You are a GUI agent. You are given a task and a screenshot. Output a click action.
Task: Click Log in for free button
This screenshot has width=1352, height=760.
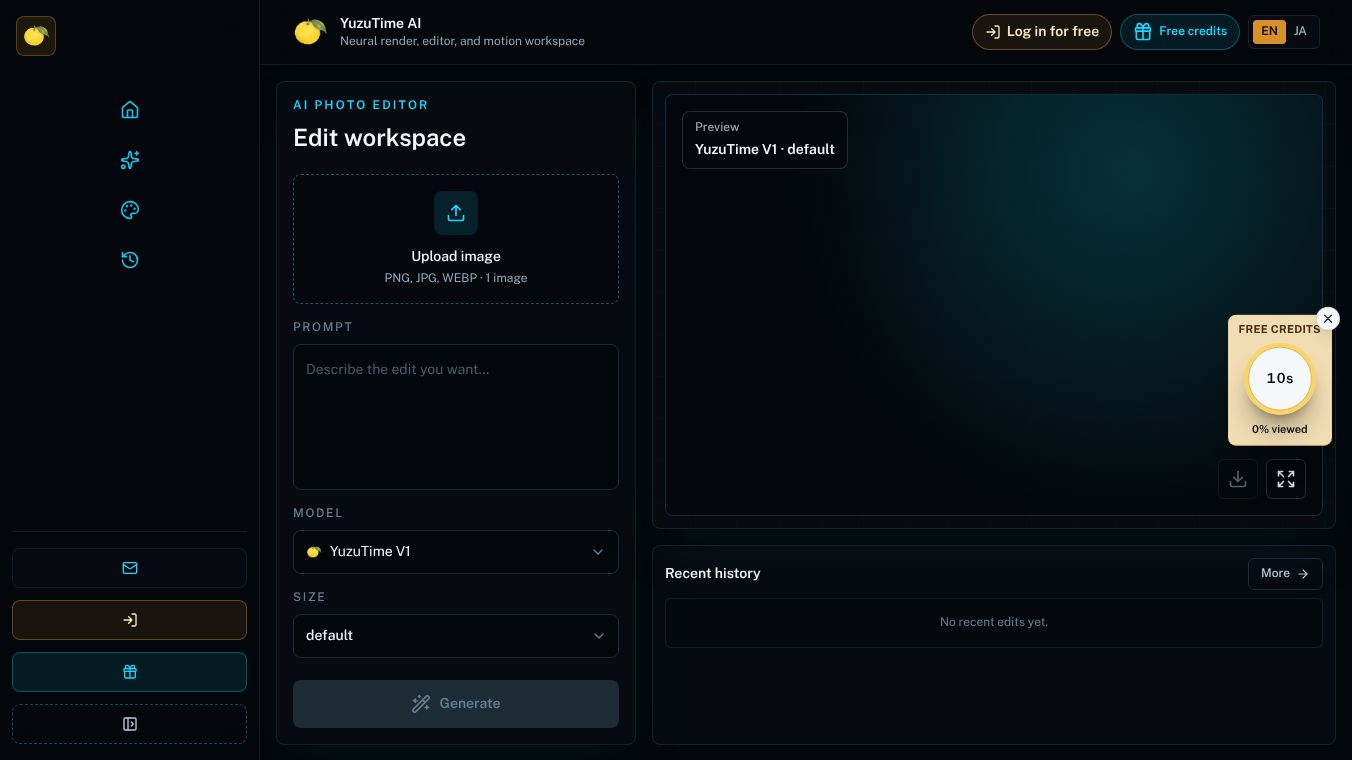1042,32
